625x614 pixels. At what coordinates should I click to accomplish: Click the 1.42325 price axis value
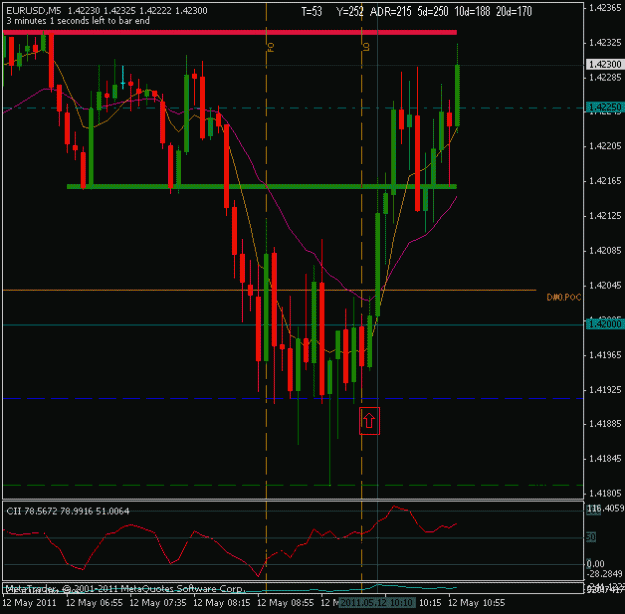pos(605,42)
